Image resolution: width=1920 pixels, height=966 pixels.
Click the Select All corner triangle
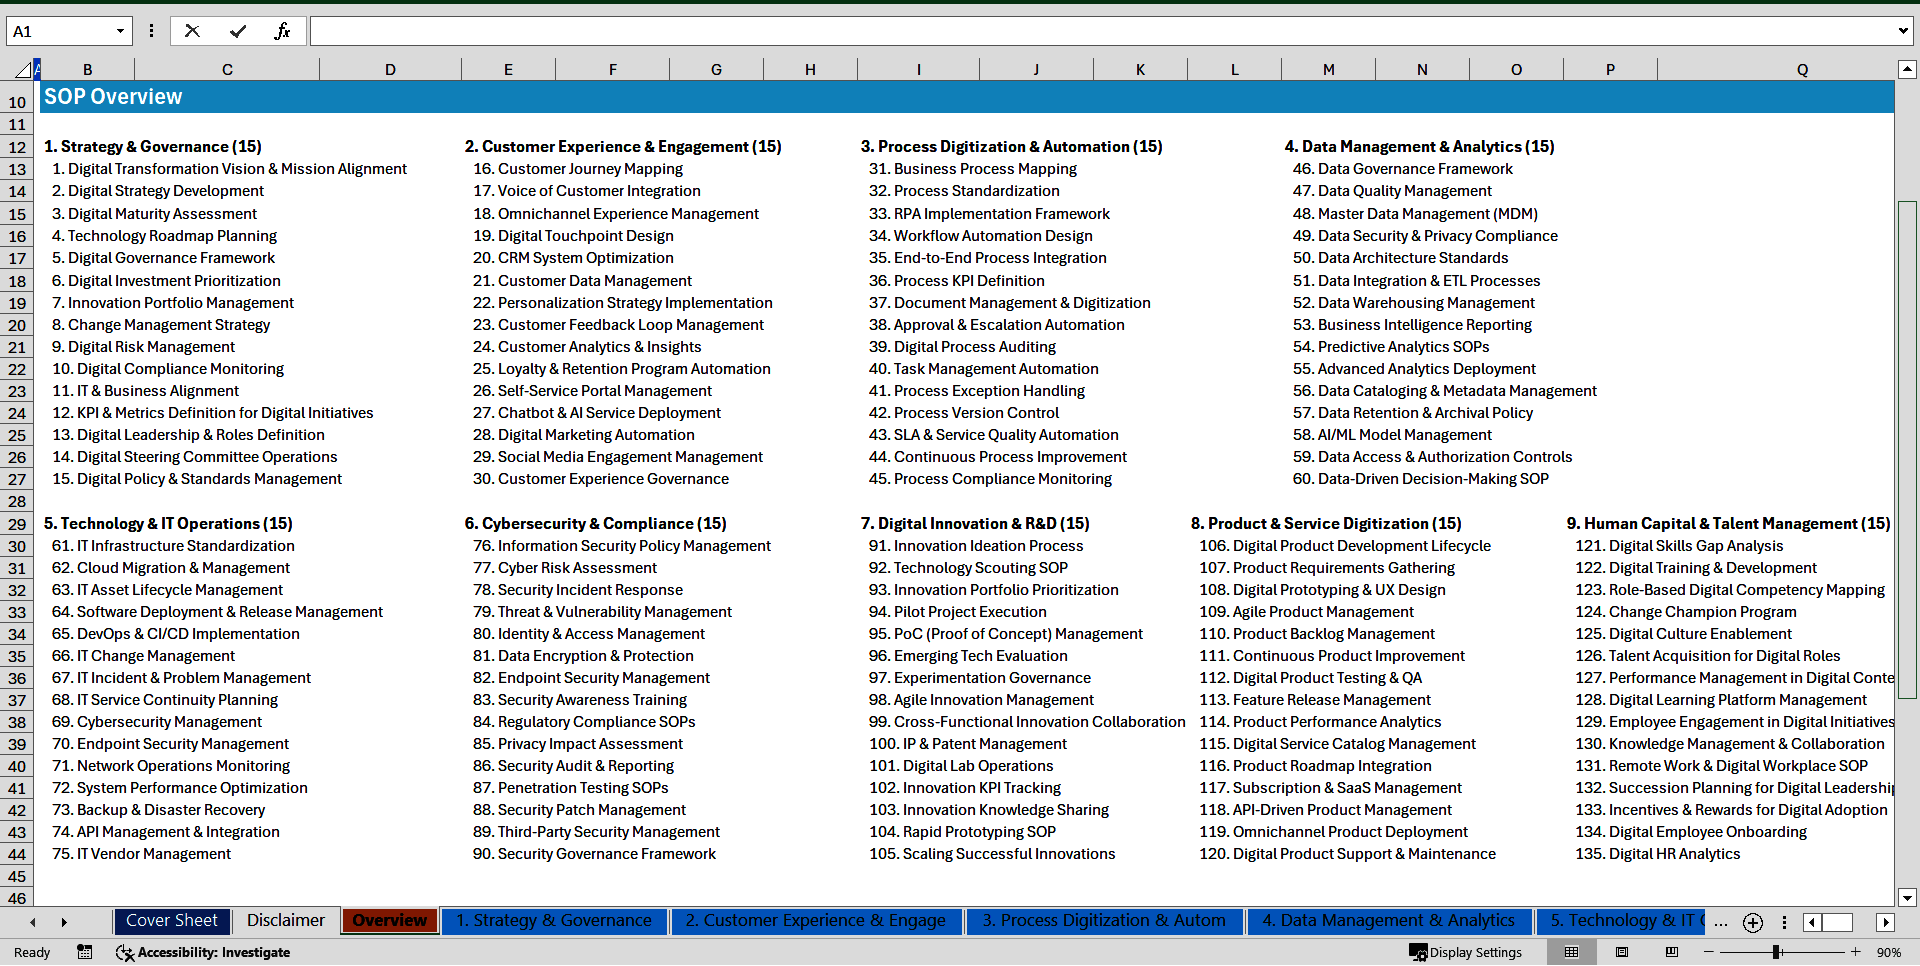(x=22, y=69)
